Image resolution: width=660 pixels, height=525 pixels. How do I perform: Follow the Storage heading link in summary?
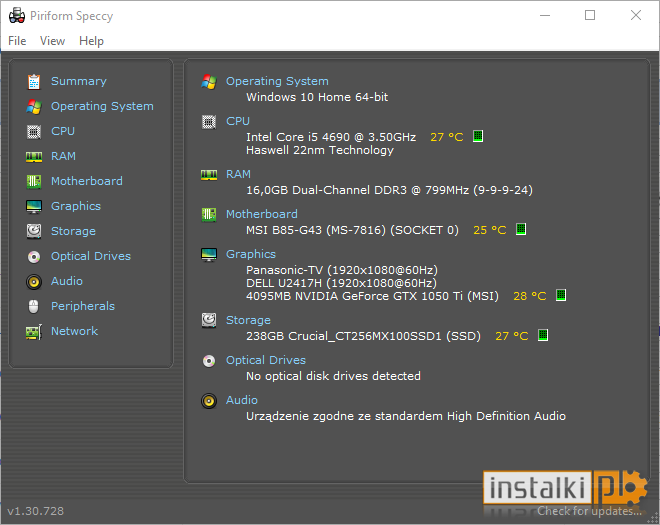coord(248,320)
